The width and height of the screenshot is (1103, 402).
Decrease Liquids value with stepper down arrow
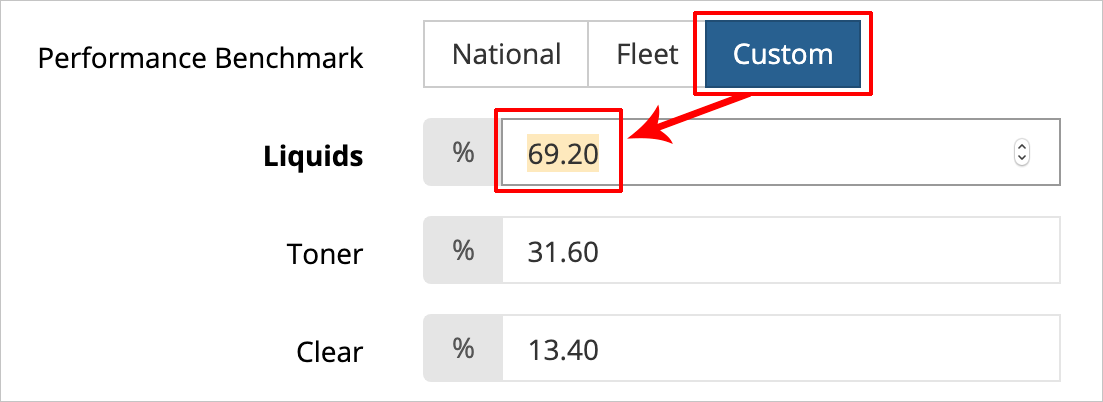1021,158
